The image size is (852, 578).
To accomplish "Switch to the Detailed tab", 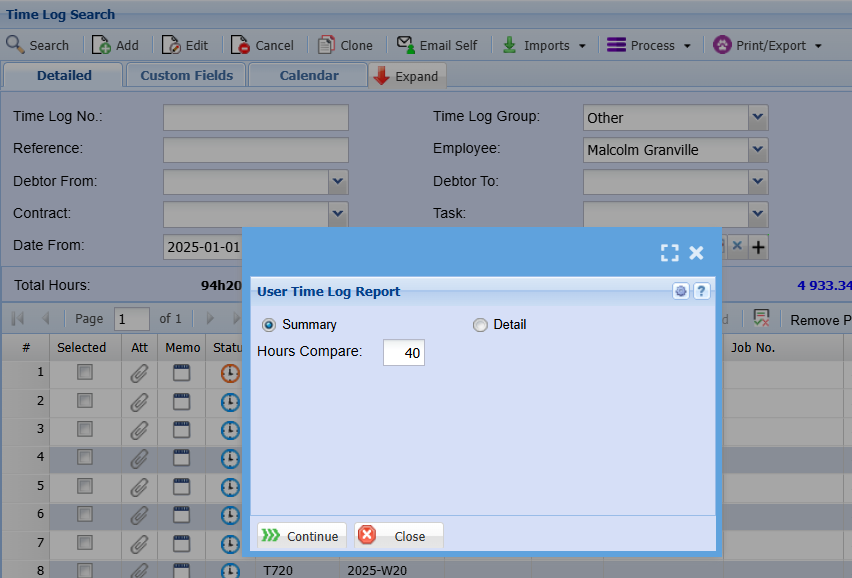I will [64, 76].
